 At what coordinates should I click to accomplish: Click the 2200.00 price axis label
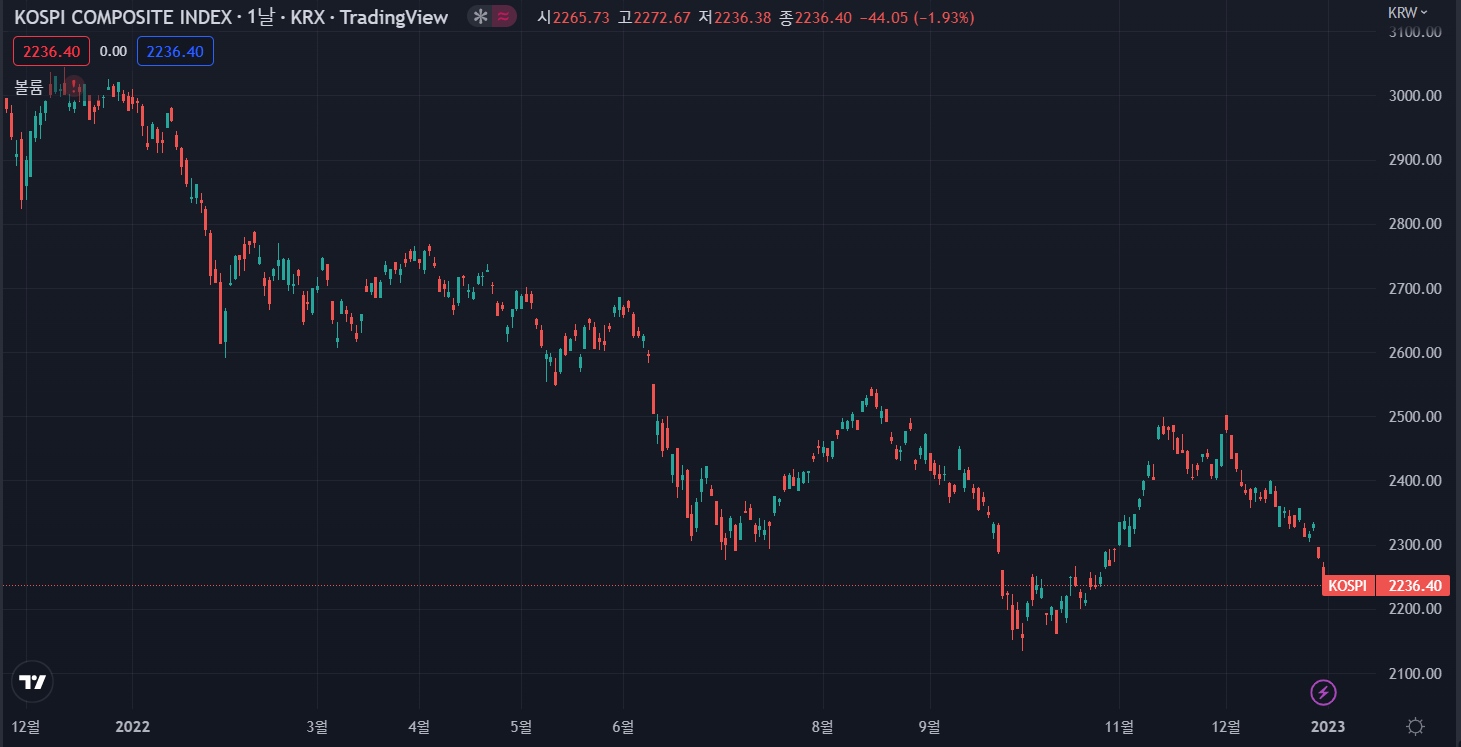coord(1413,609)
